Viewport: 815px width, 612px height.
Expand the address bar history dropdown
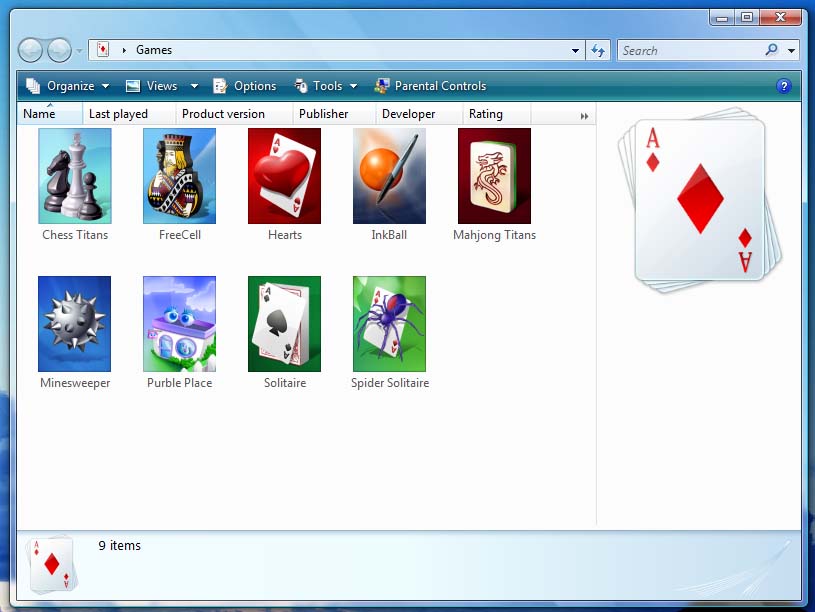coord(575,50)
